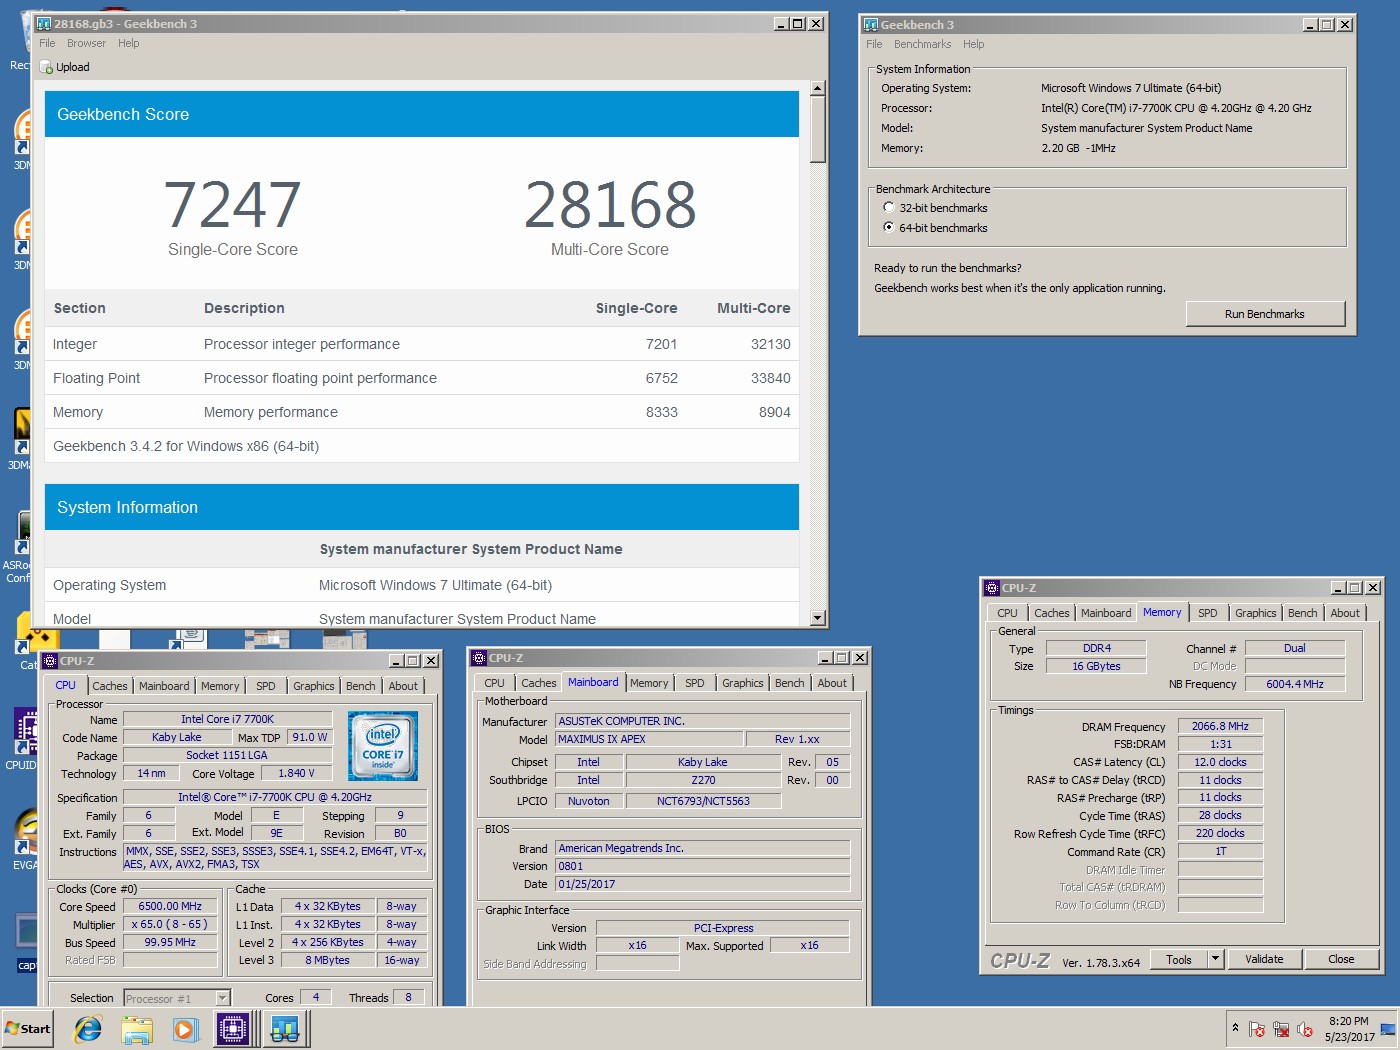
Task: Click the volume speaker tray icon
Action: 1305,1029
